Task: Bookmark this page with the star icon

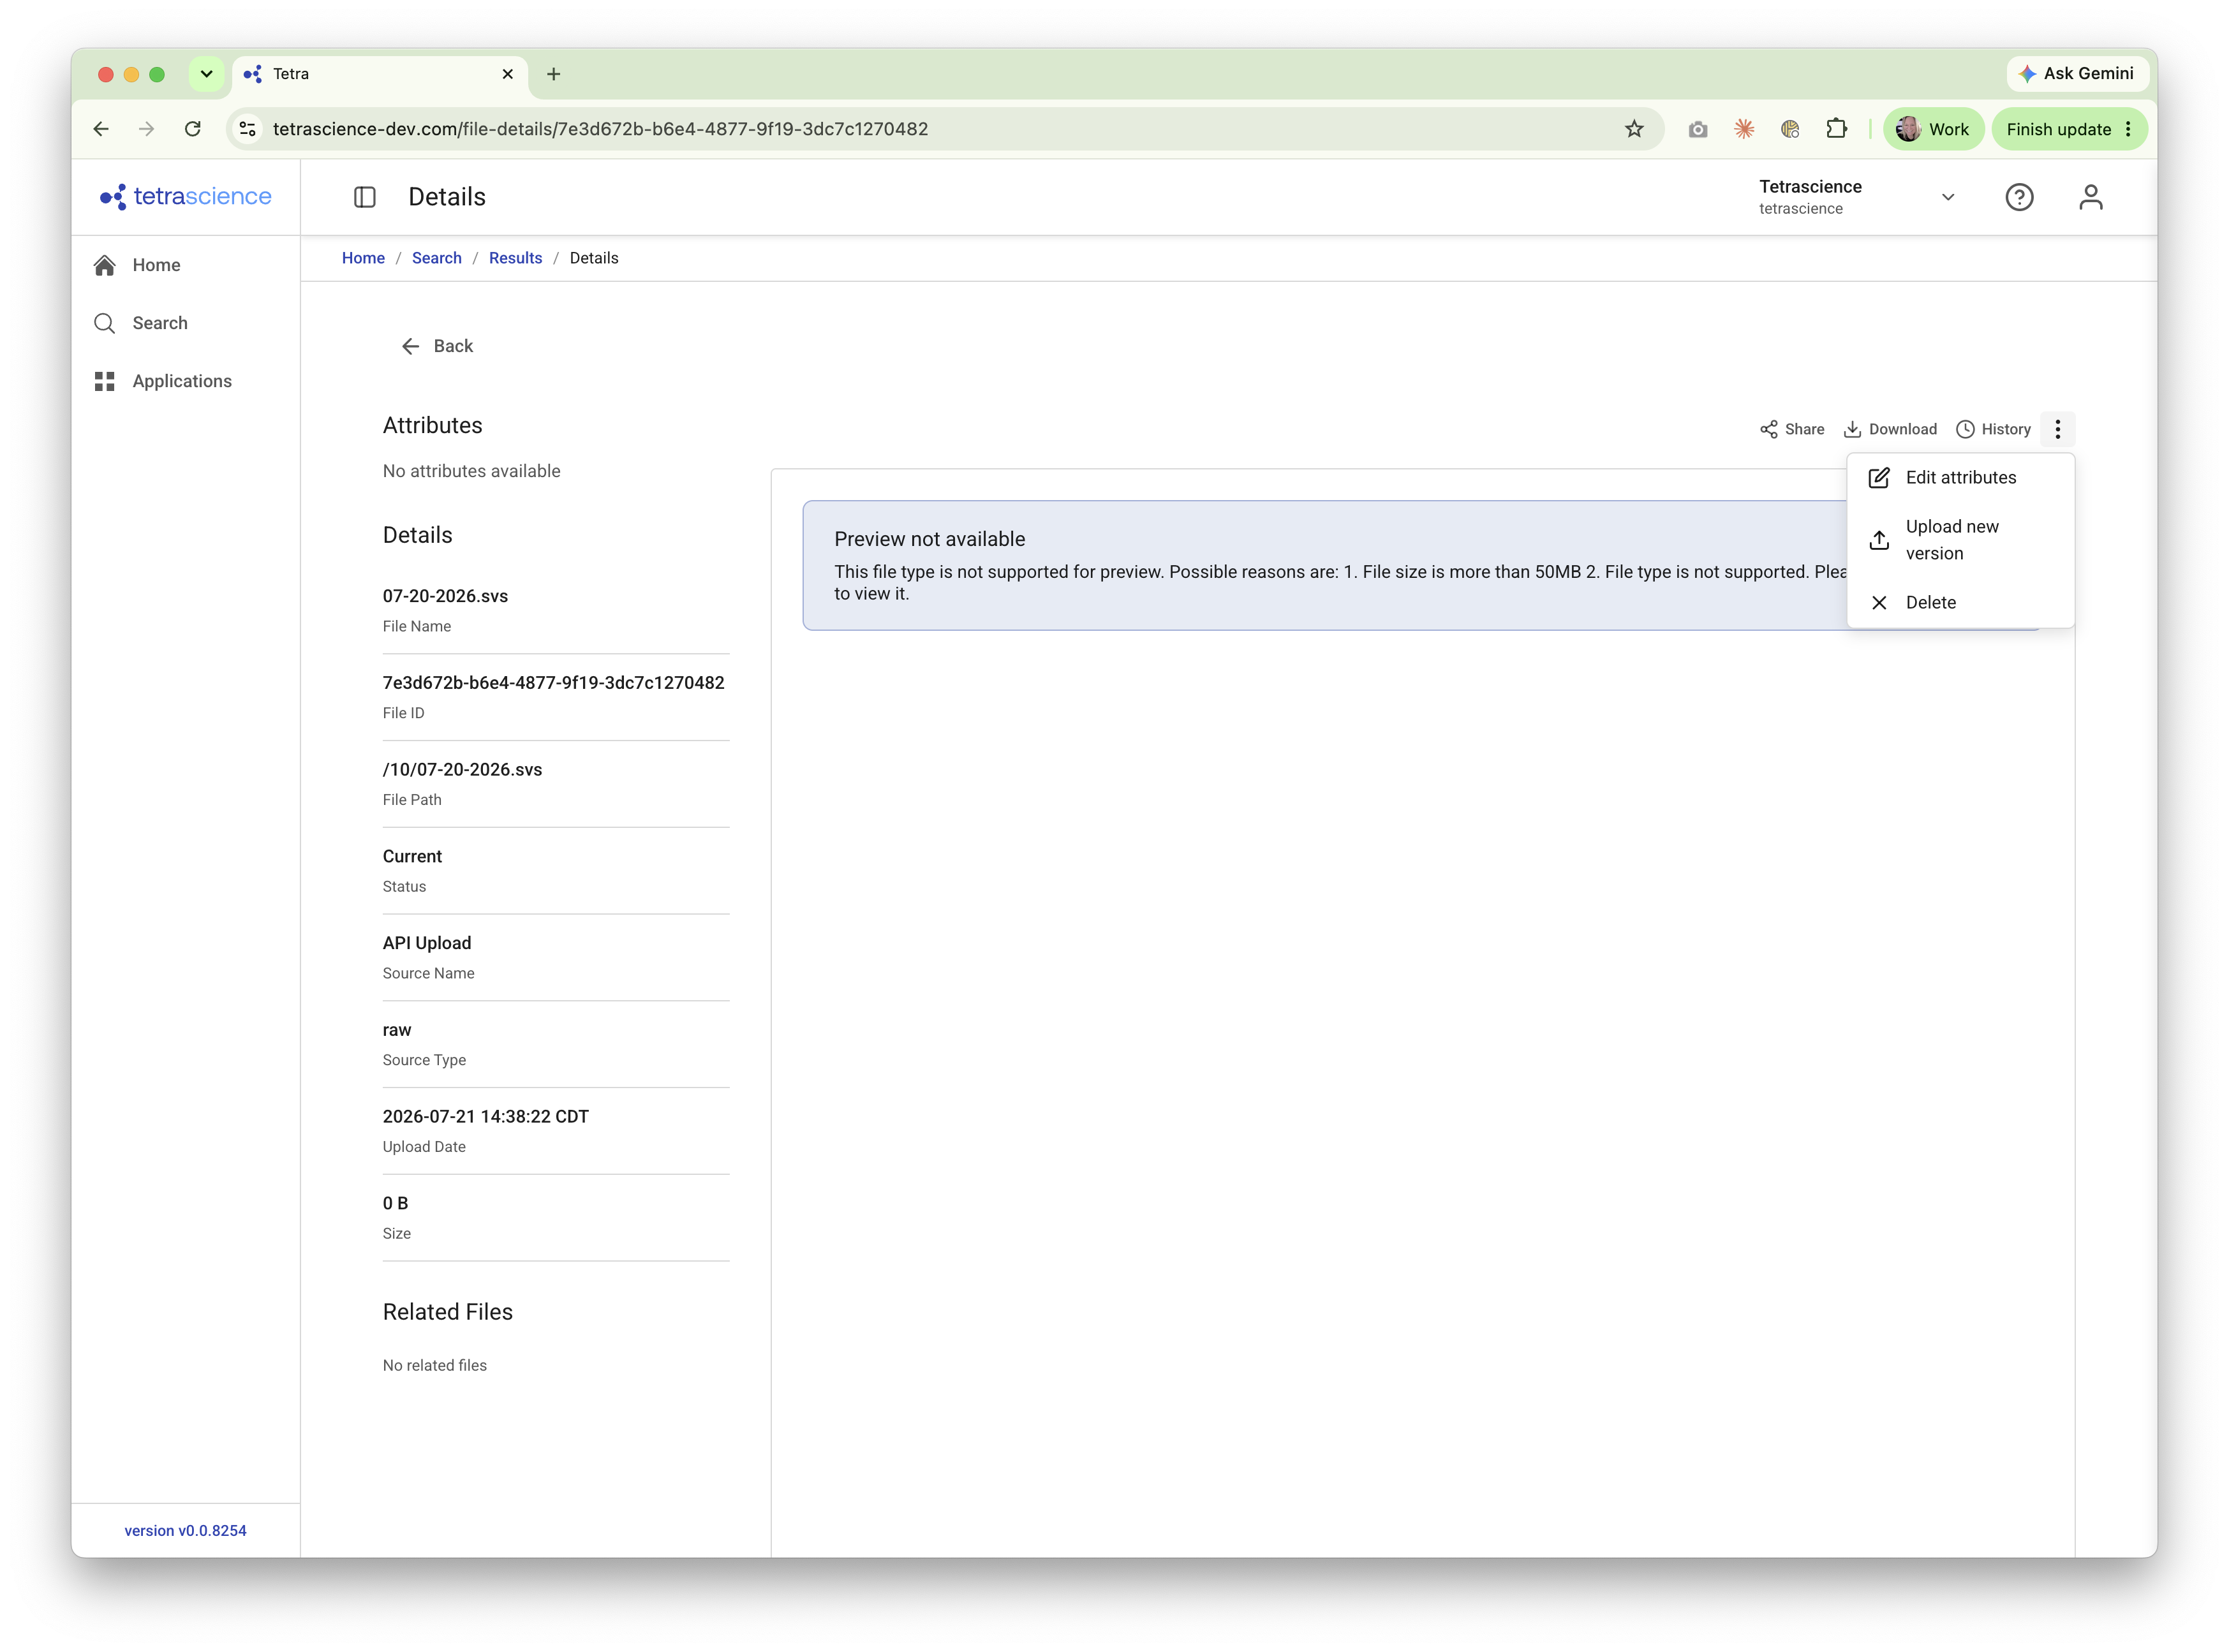Action: (x=1634, y=129)
